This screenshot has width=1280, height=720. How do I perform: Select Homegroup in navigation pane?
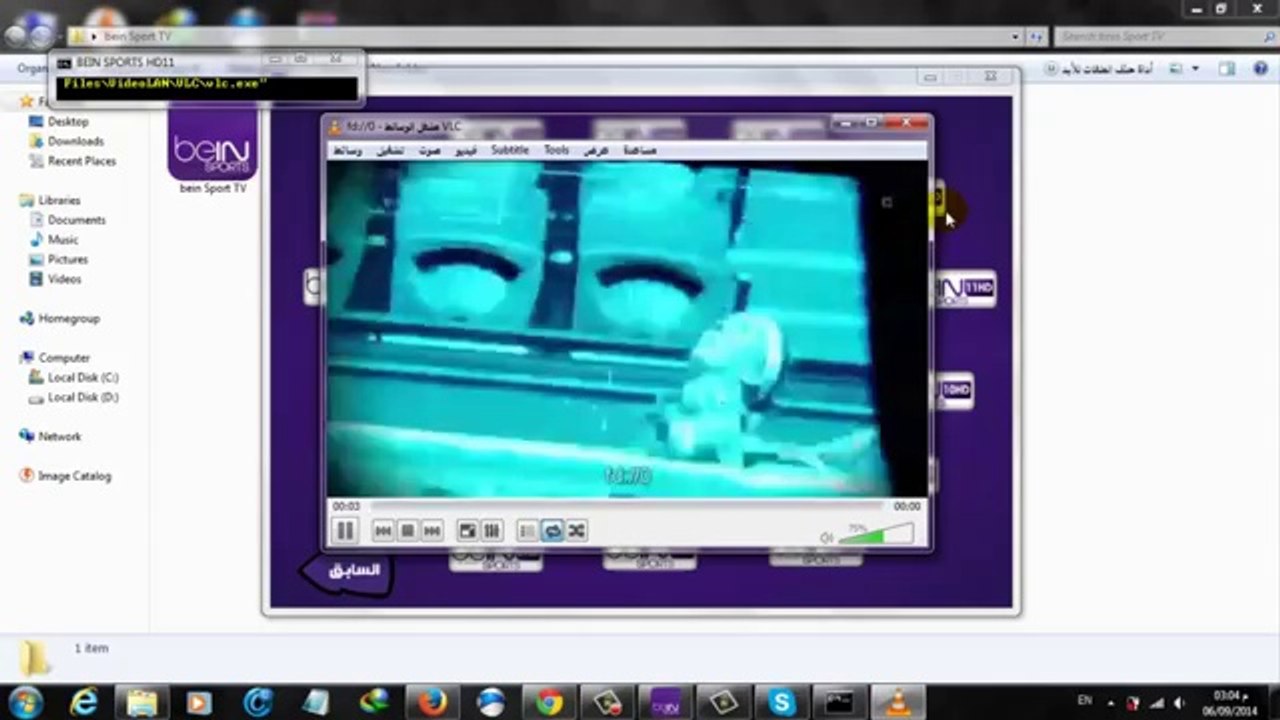point(68,318)
